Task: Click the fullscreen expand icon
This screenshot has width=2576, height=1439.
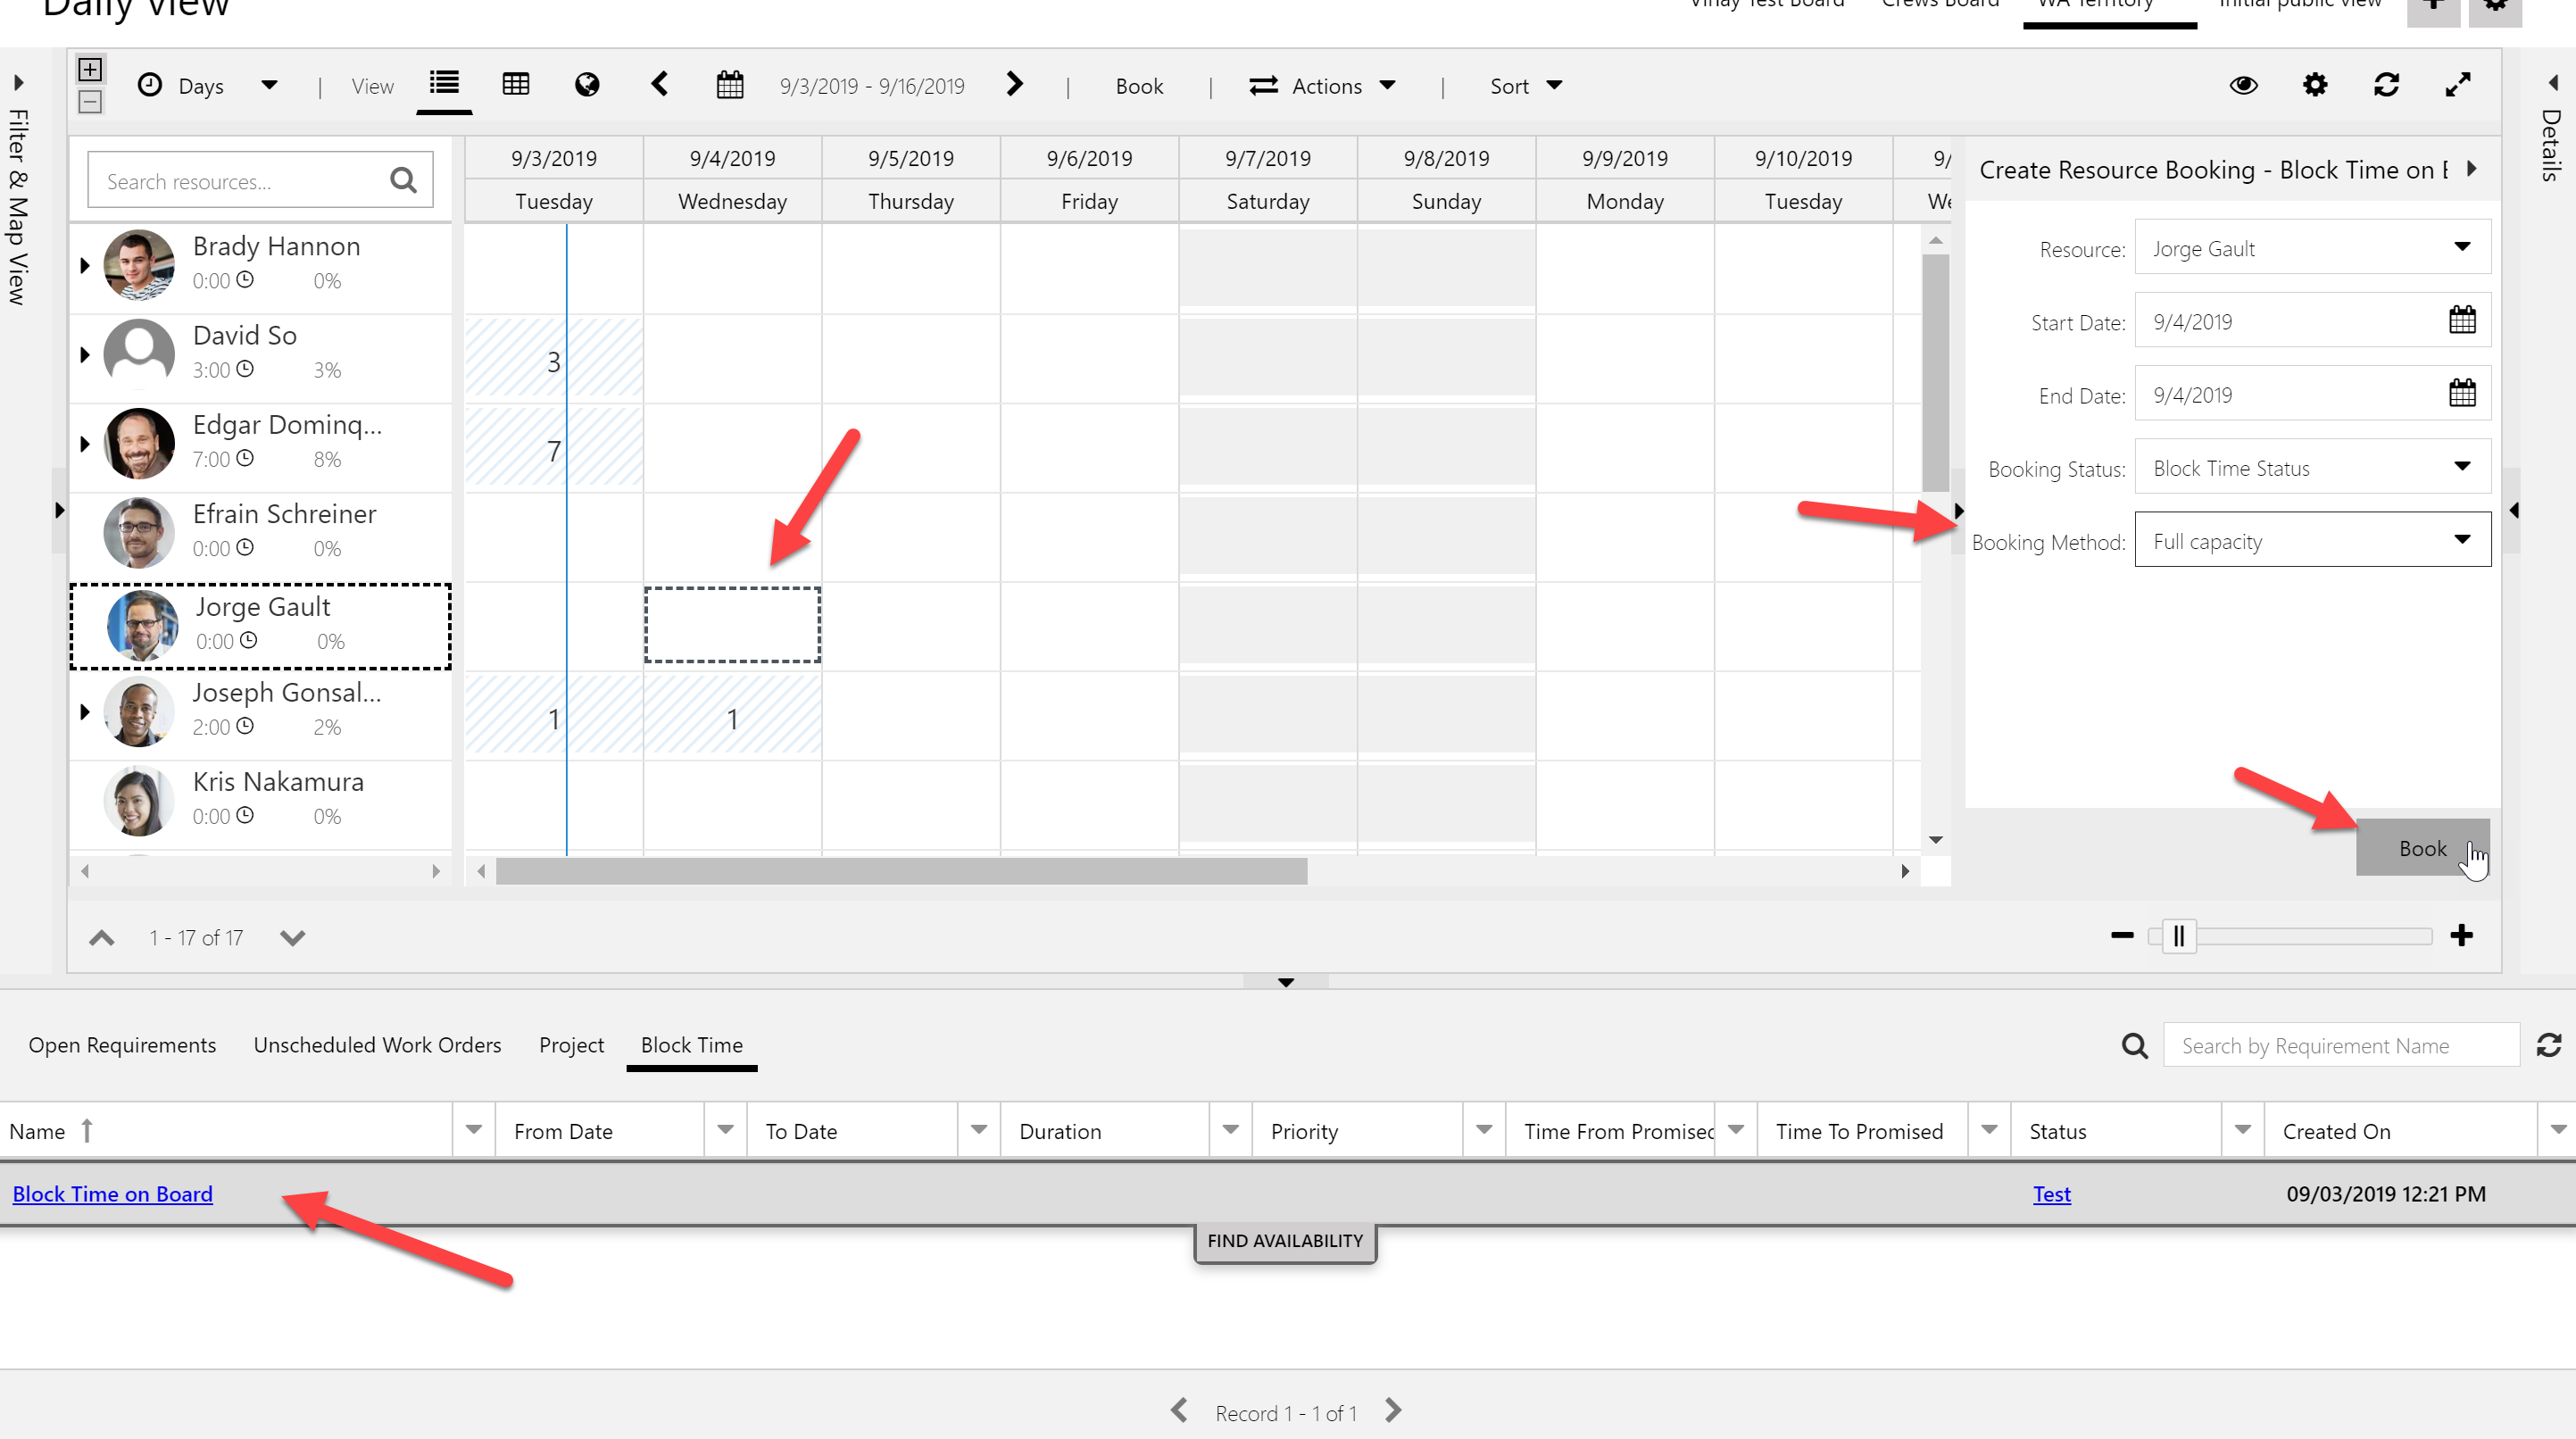Action: click(2459, 85)
